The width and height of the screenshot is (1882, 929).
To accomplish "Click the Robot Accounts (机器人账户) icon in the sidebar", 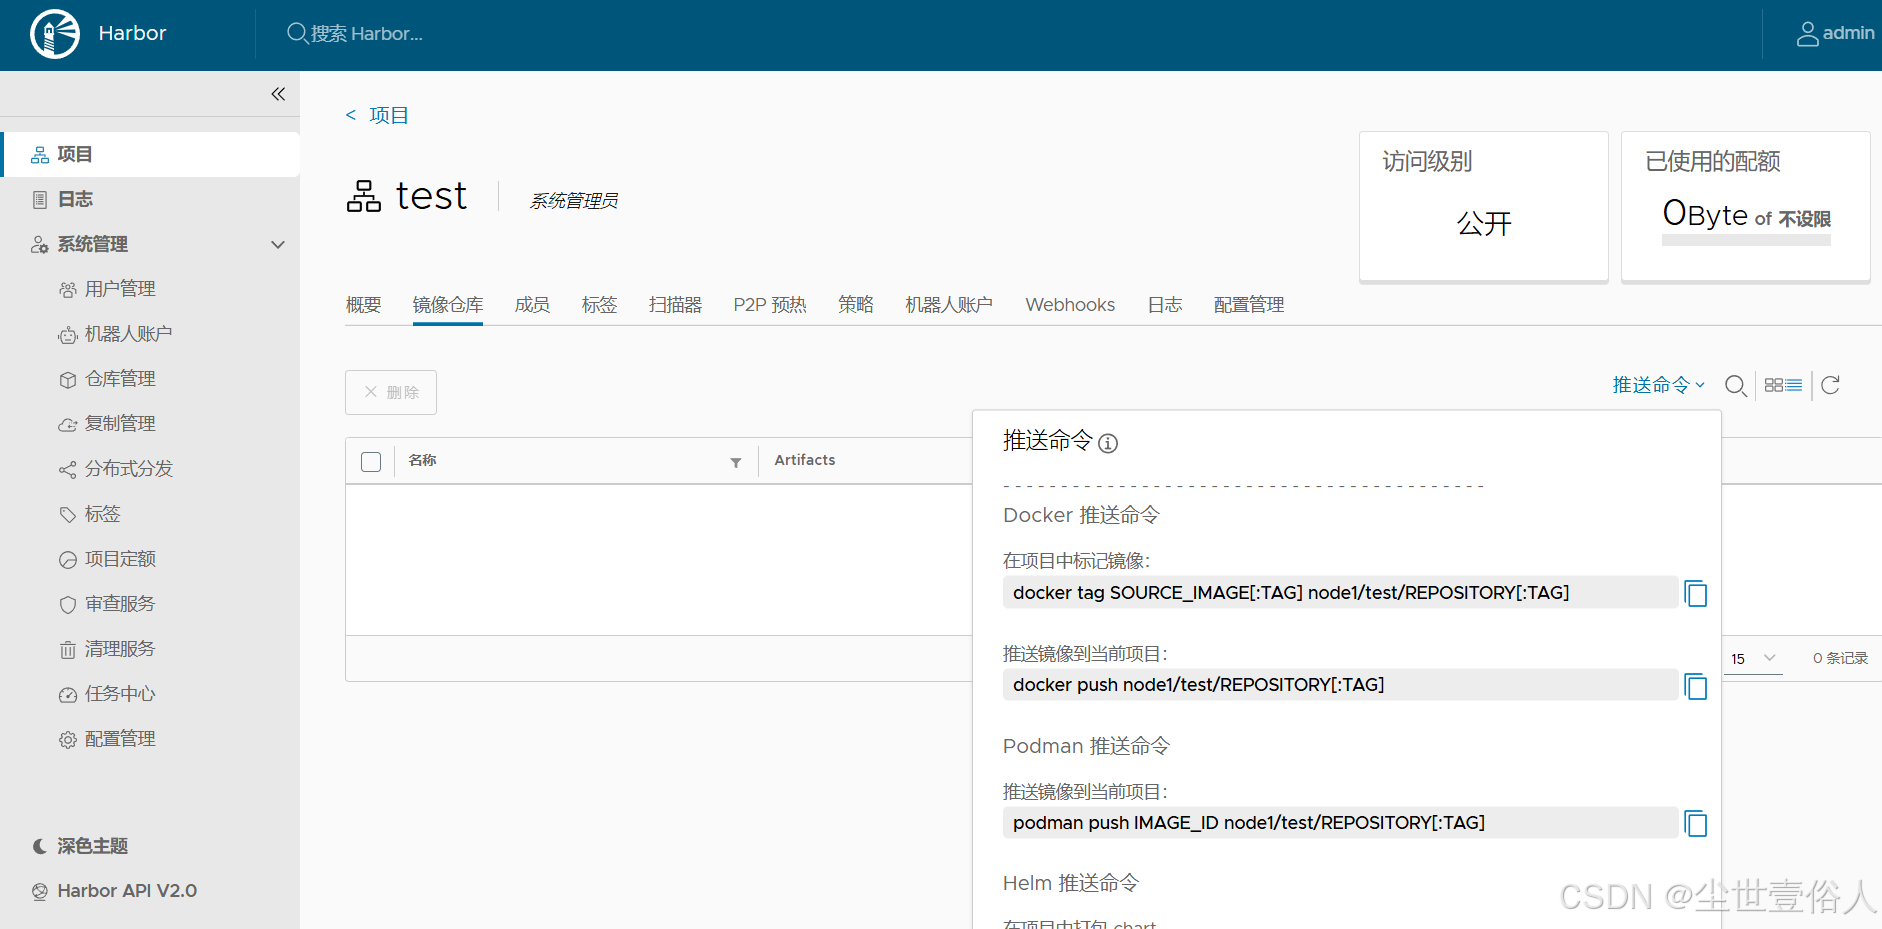I will pos(68,335).
